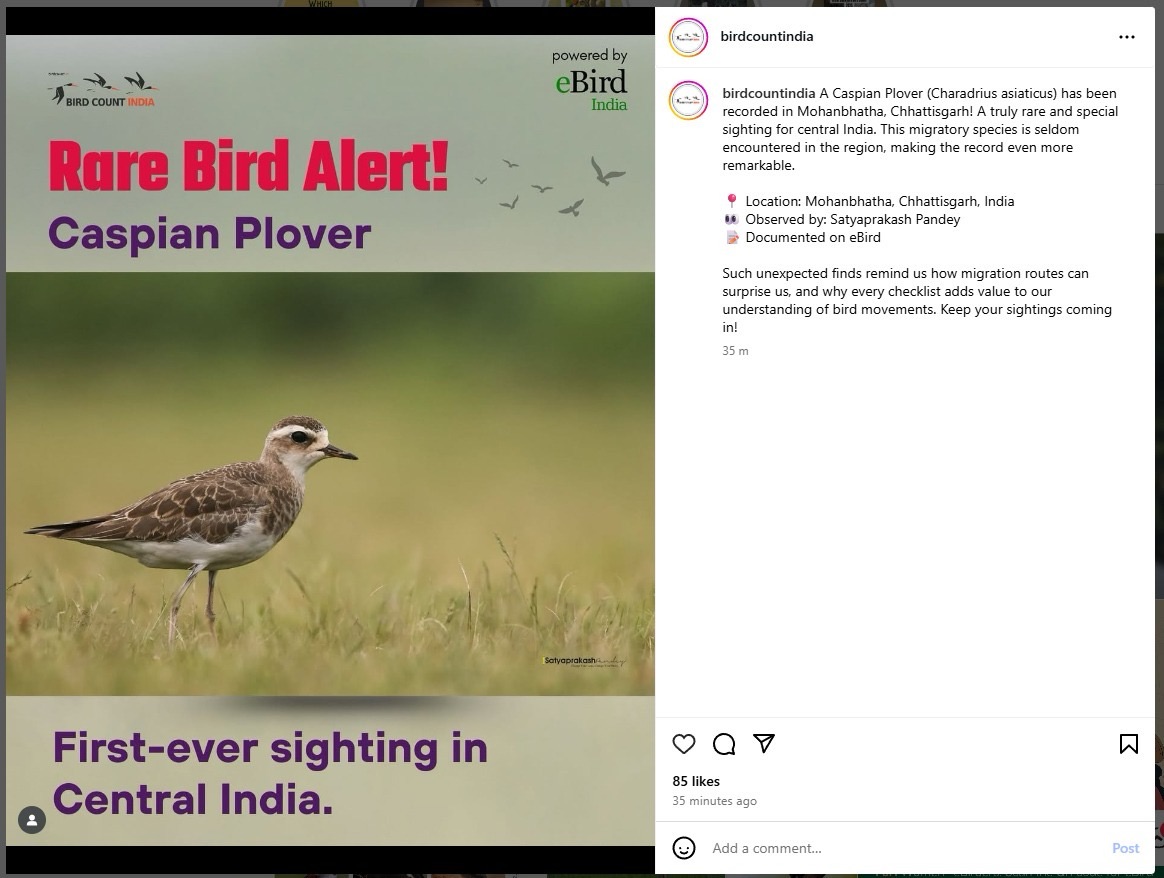Click the 35 m caption time label

coord(735,350)
